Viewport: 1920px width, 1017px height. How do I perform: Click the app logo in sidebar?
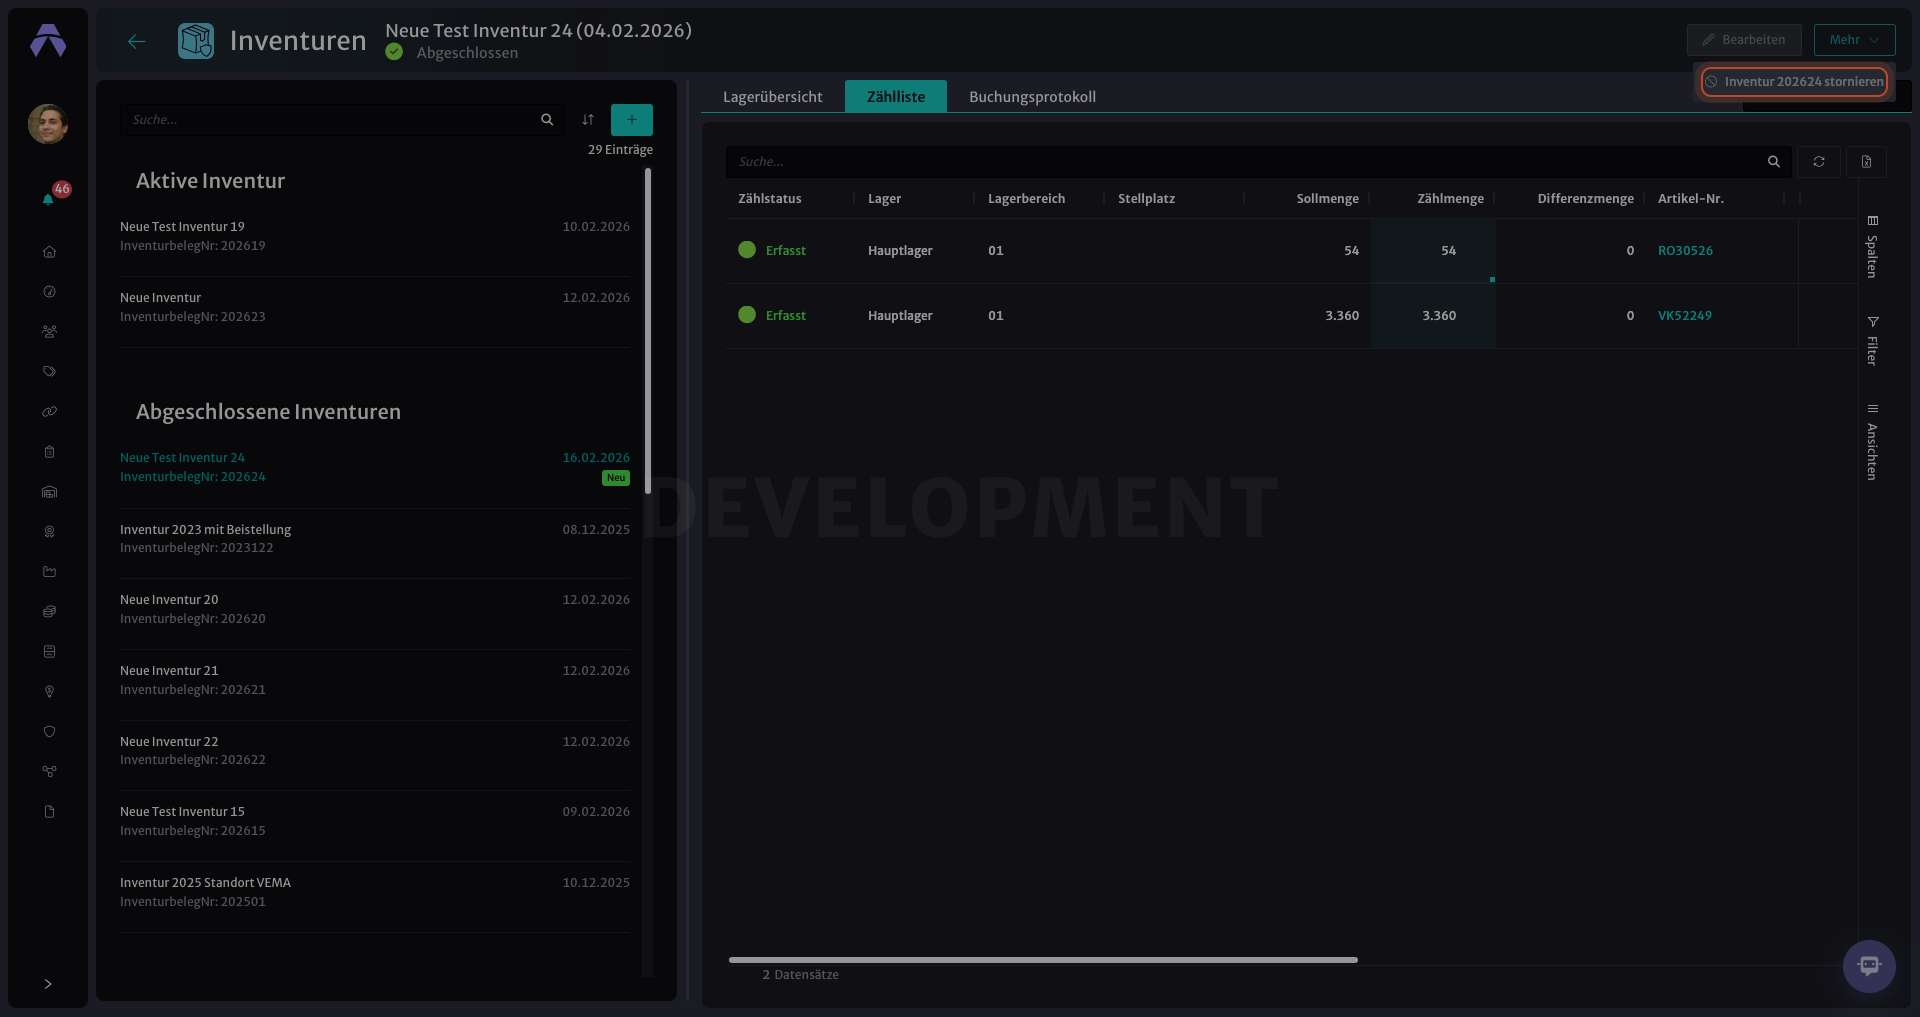48,41
